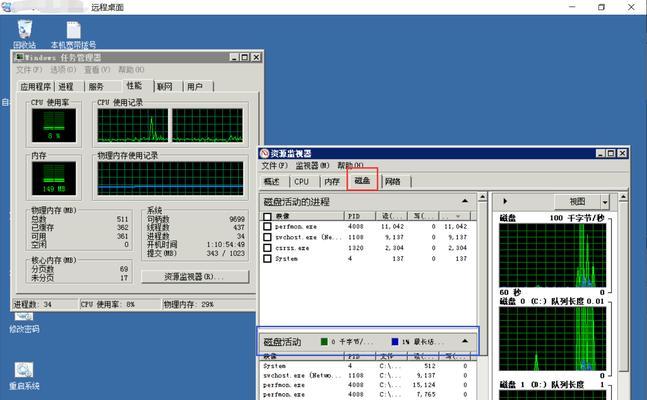Collapse the graphs pane with the arrow button
Screen dimensions: 647x400
pos(505,201)
